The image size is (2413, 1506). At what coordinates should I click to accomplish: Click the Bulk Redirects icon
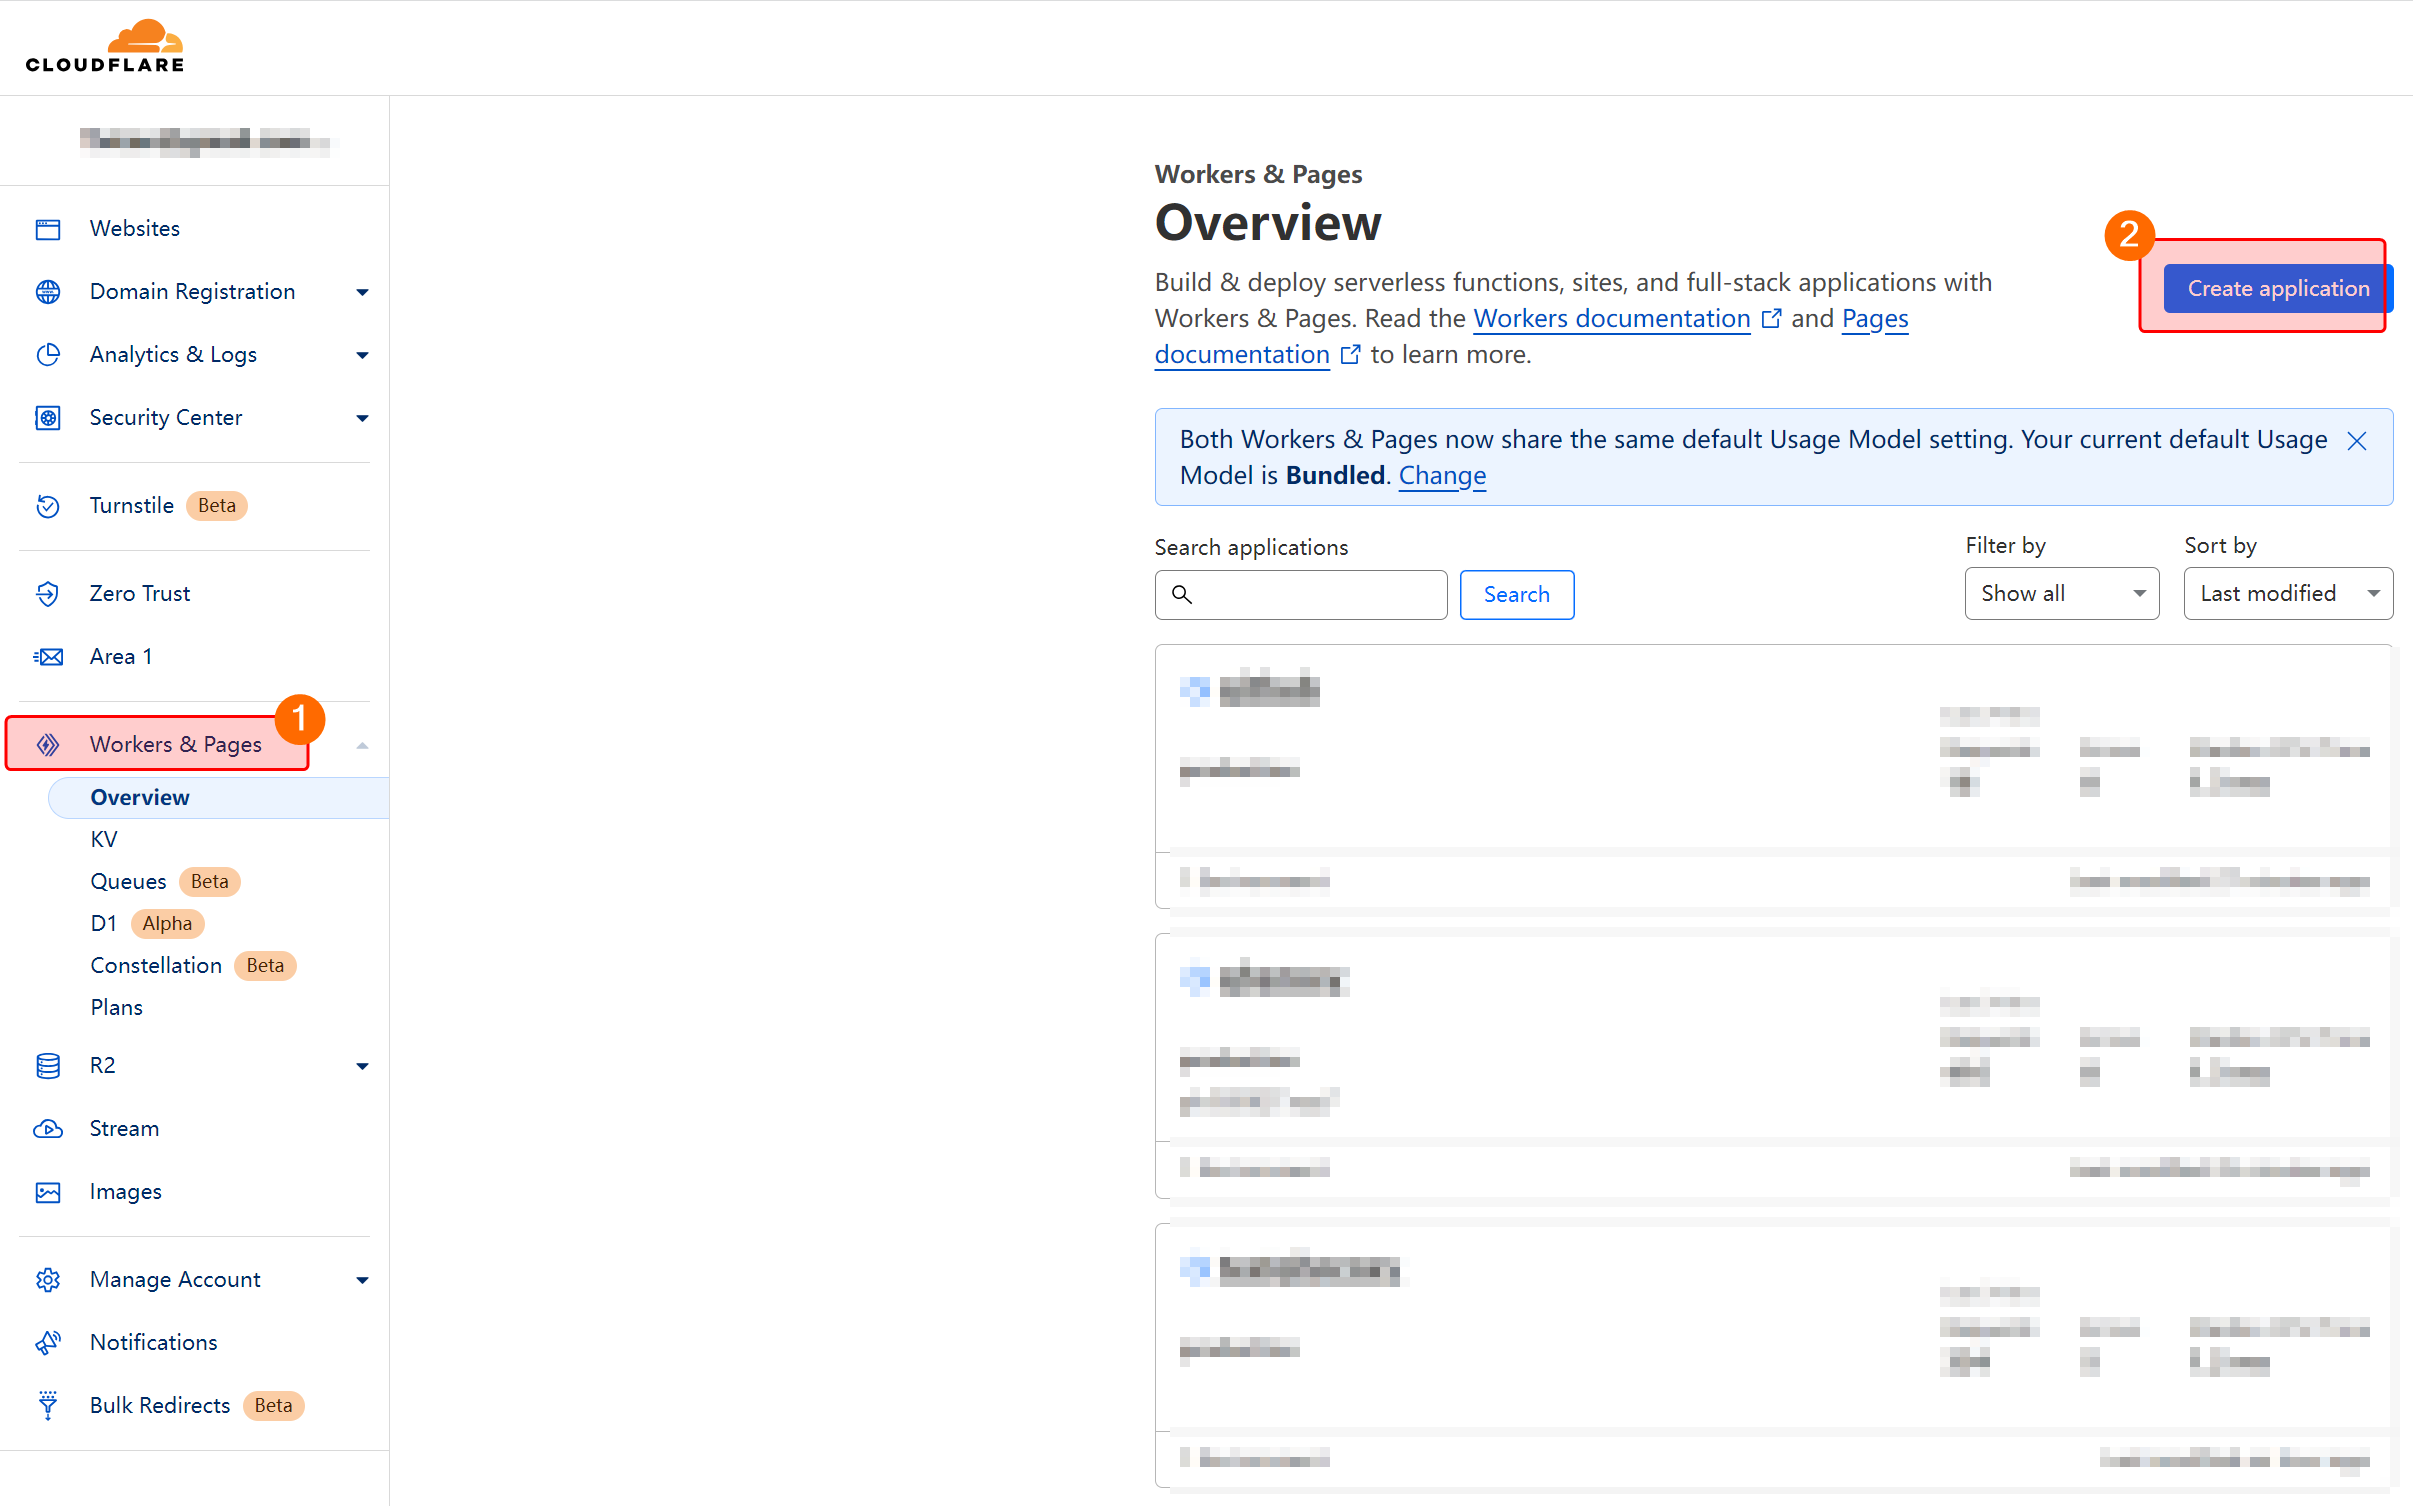(x=48, y=1406)
